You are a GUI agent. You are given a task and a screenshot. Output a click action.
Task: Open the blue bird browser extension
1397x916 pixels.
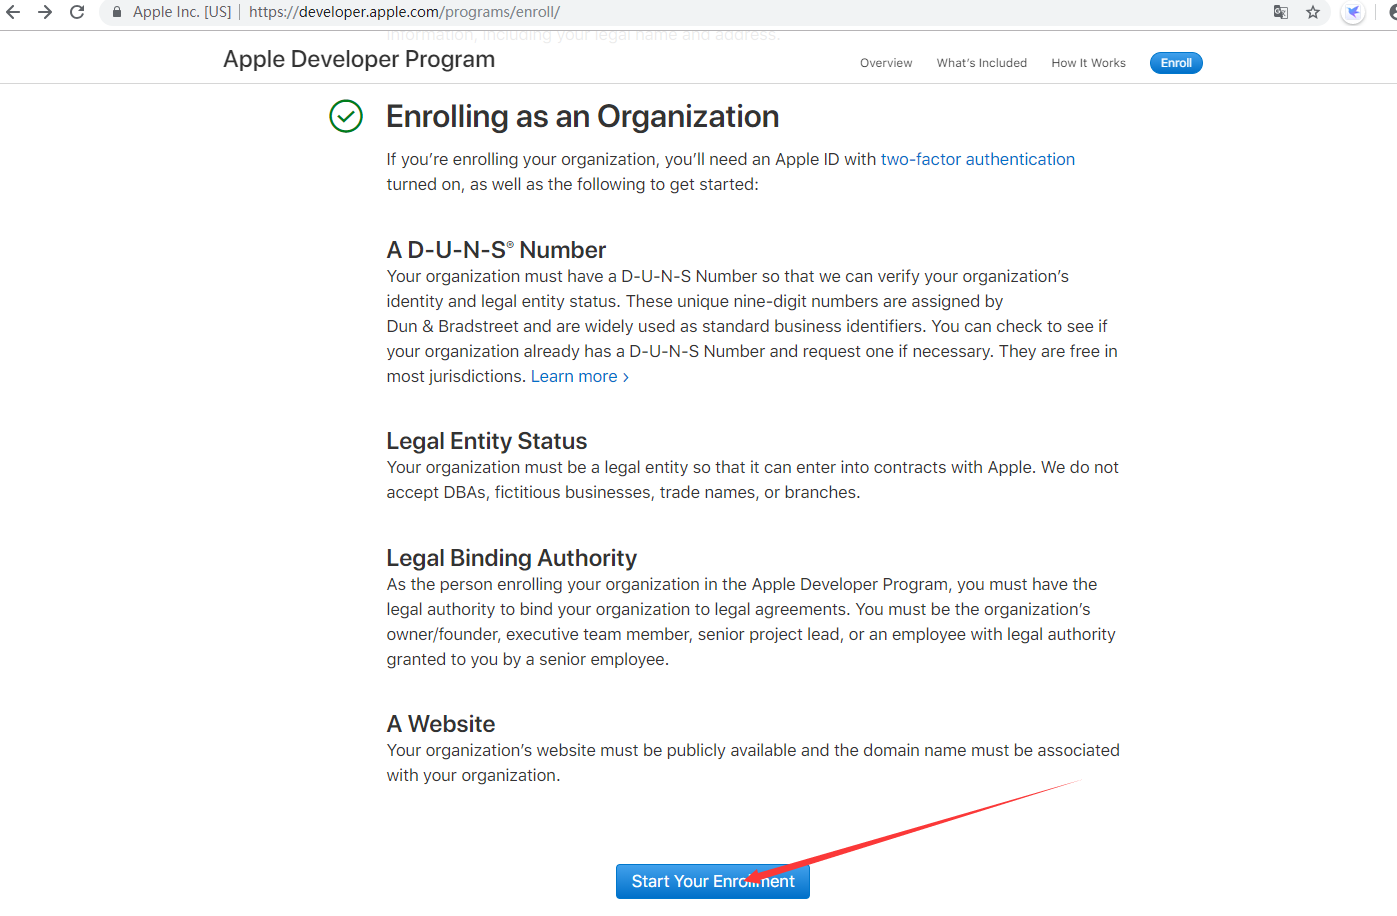point(1353,12)
